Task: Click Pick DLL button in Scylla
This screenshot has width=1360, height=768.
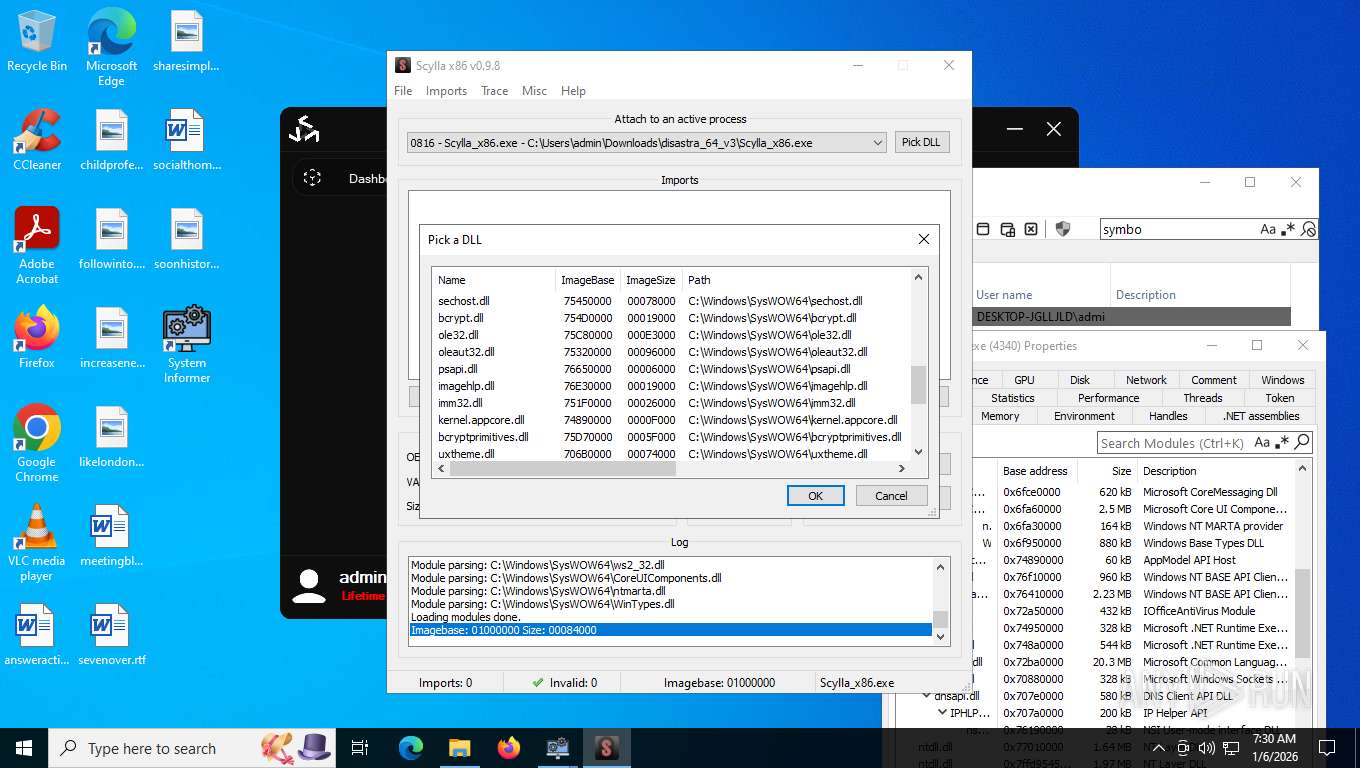Action: pyautogui.click(x=920, y=143)
